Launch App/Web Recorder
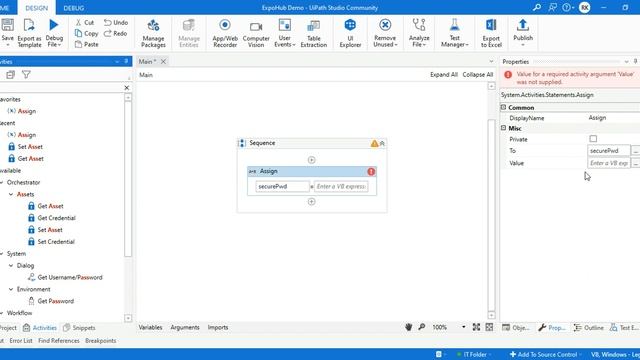640x360 pixels. click(x=225, y=33)
